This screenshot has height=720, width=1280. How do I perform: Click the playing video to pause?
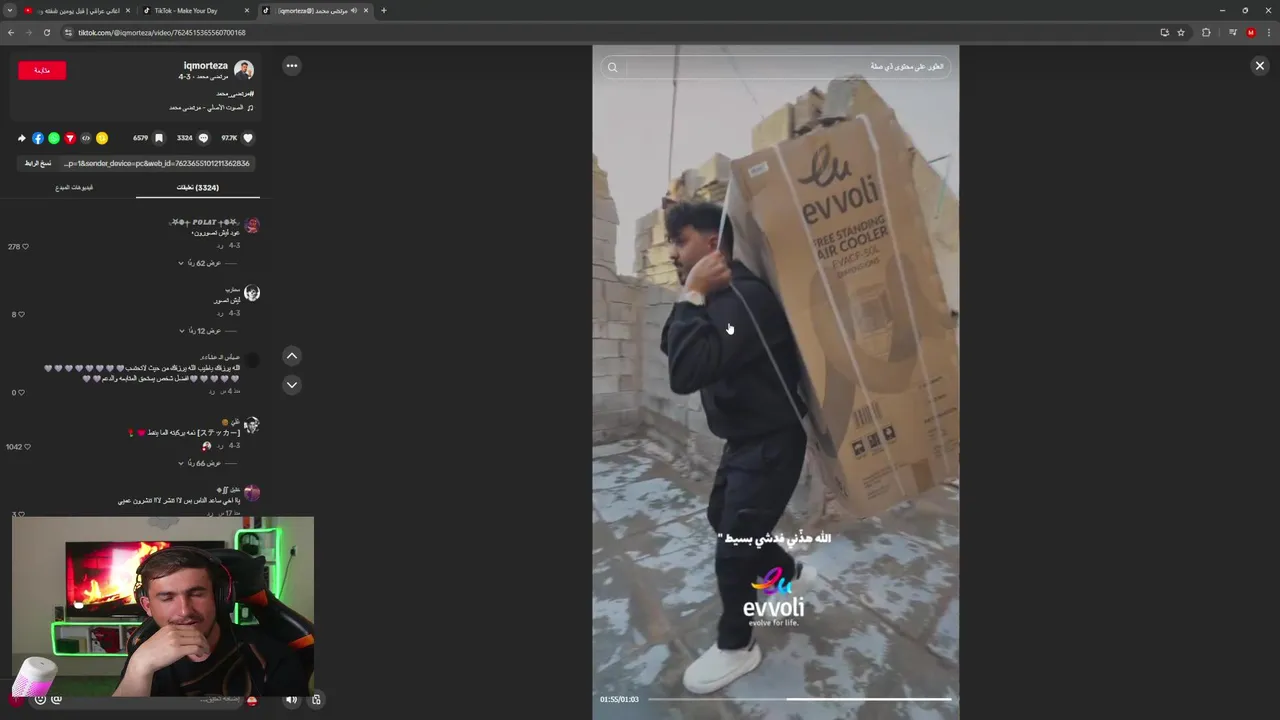775,382
